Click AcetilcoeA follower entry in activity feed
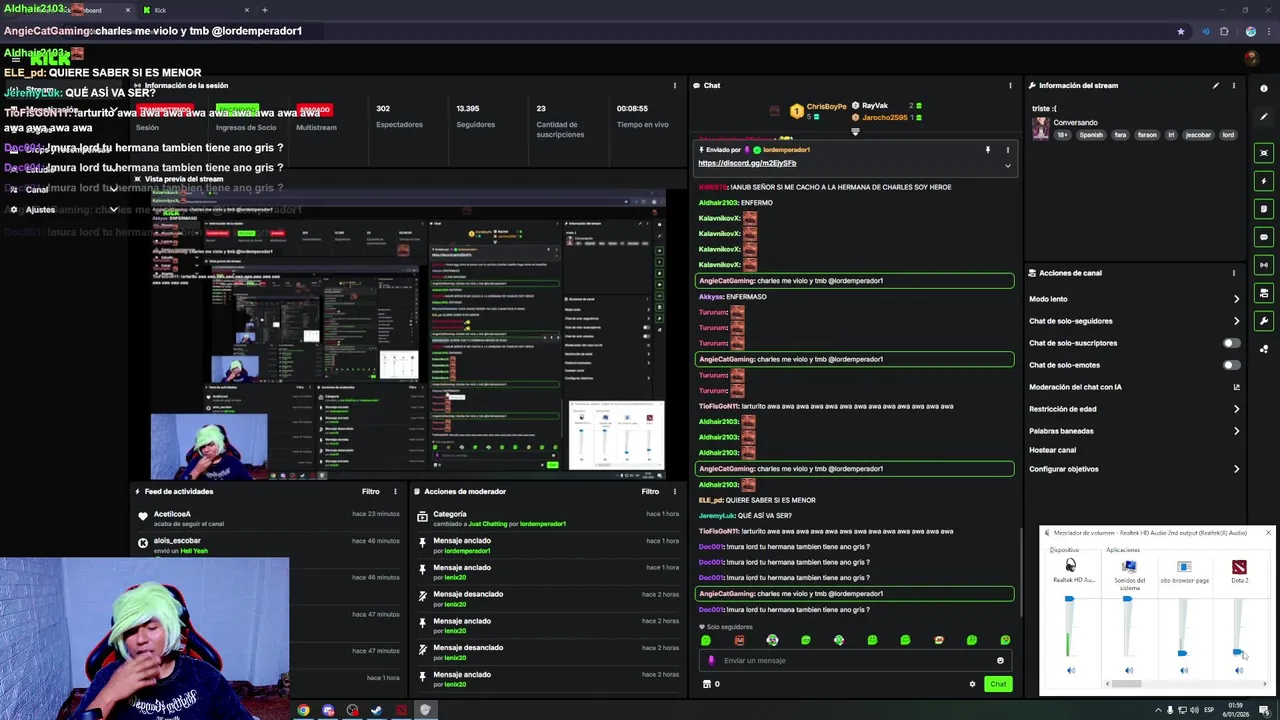 point(270,519)
